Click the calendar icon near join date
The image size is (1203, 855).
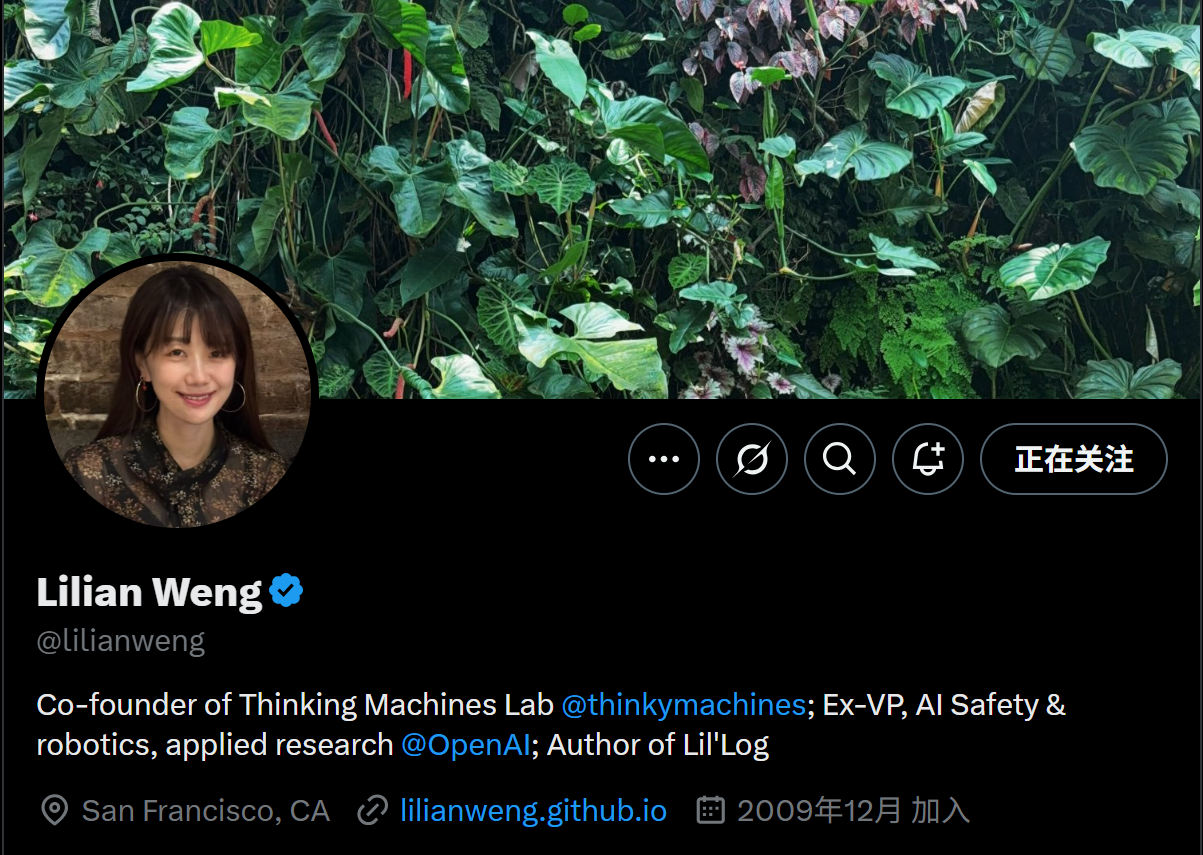pos(710,810)
